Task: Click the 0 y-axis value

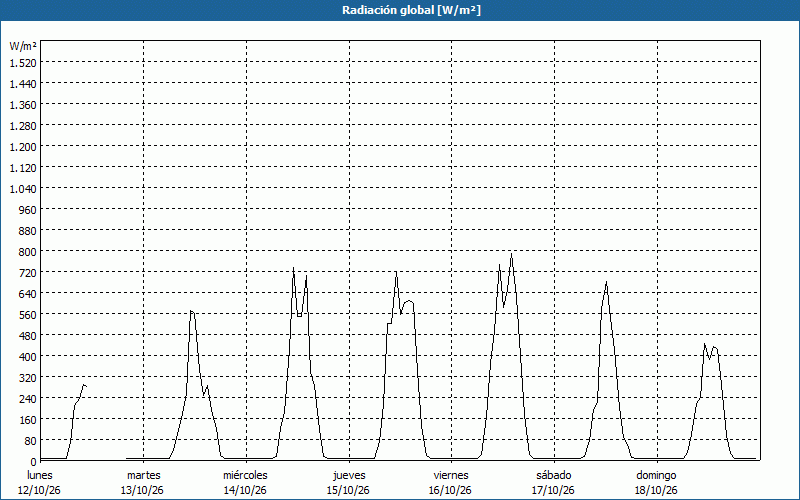Action: pyautogui.click(x=33, y=461)
